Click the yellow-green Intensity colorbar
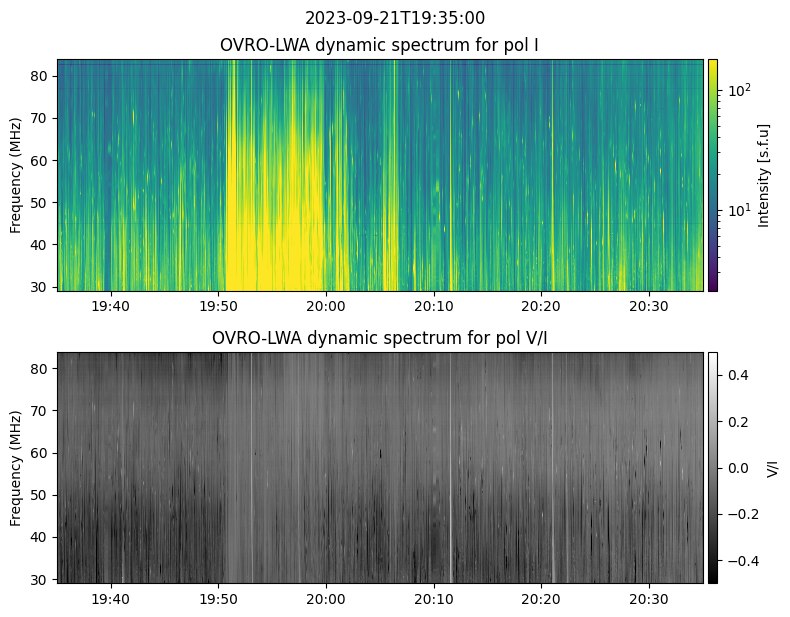The height and width of the screenshot is (617, 790). 713,175
